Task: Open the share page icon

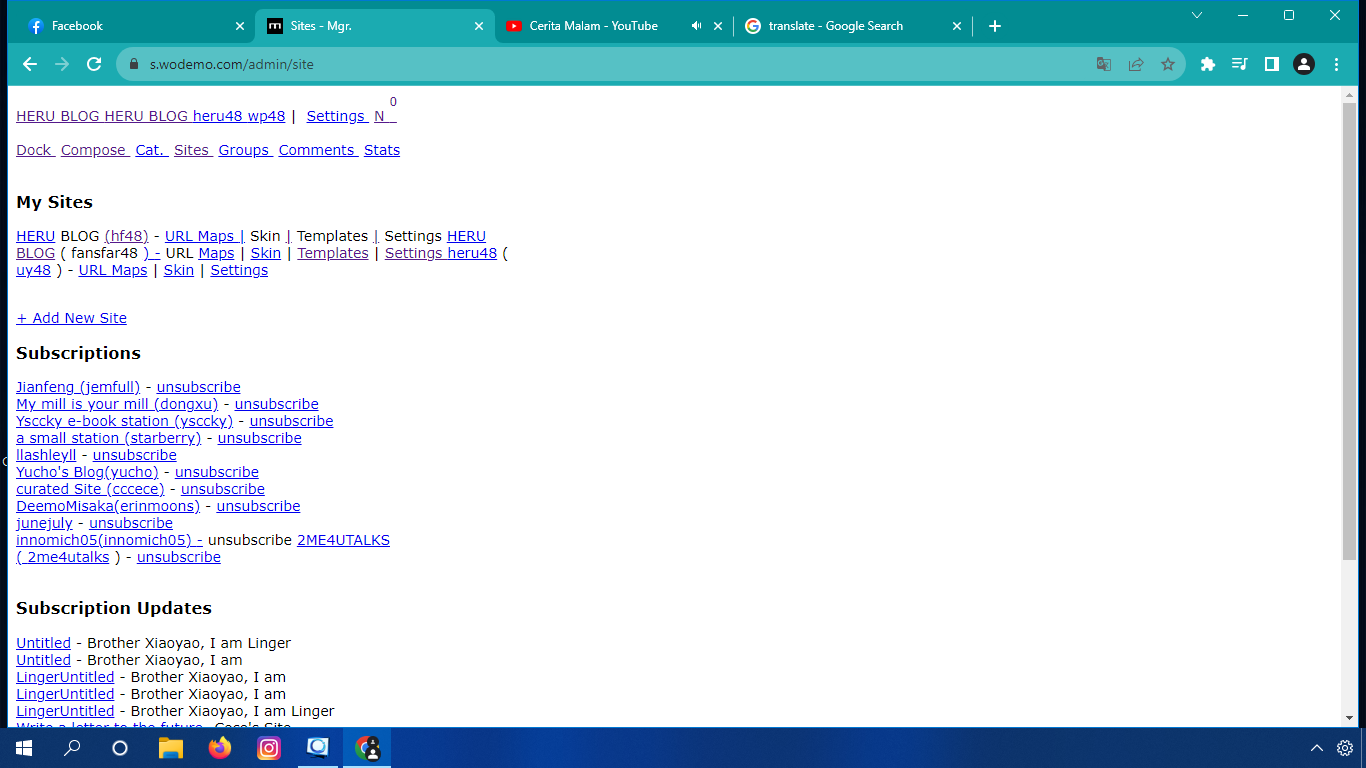Action: pyautogui.click(x=1136, y=64)
